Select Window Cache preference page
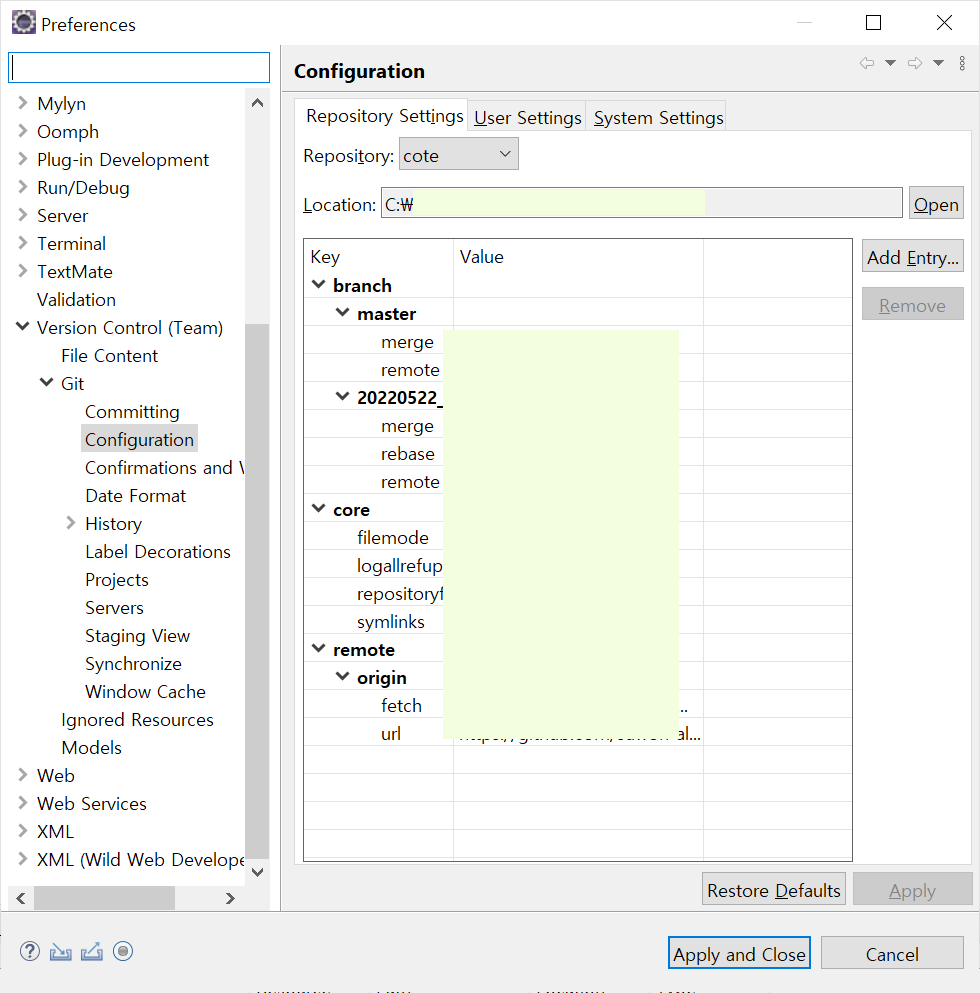Image resolution: width=980 pixels, height=993 pixels. [x=145, y=691]
